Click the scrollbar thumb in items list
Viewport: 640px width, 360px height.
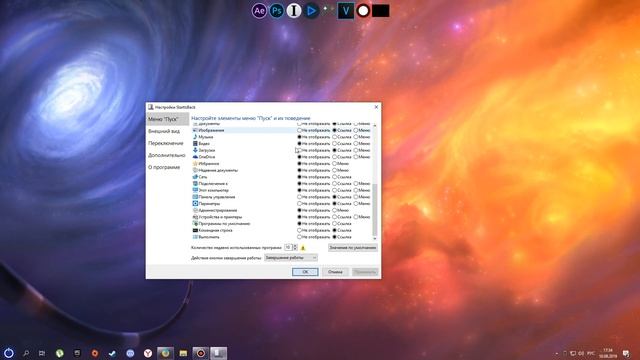coord(375,209)
